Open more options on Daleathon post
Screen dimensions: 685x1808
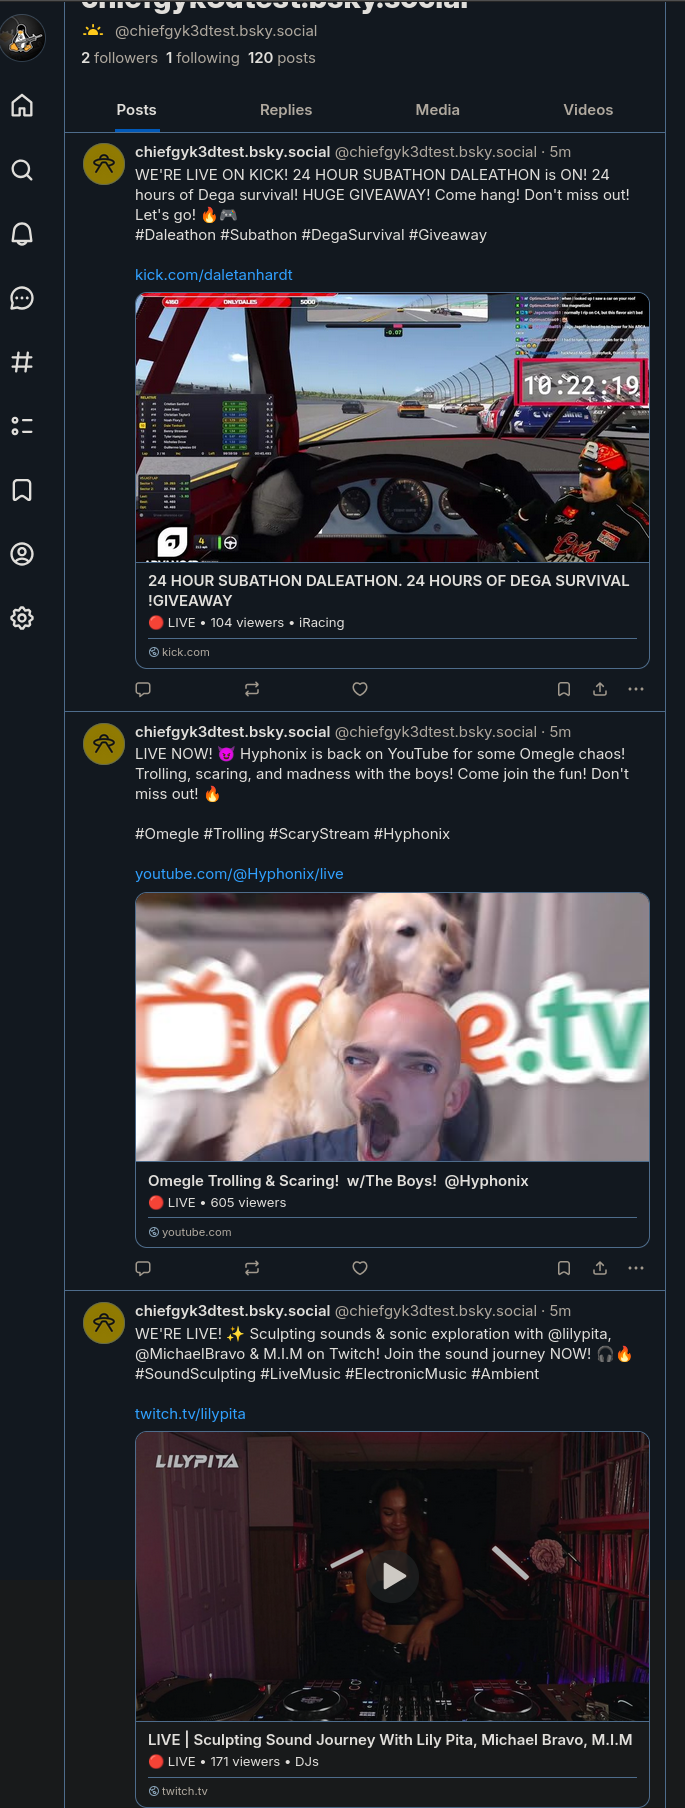point(636,689)
